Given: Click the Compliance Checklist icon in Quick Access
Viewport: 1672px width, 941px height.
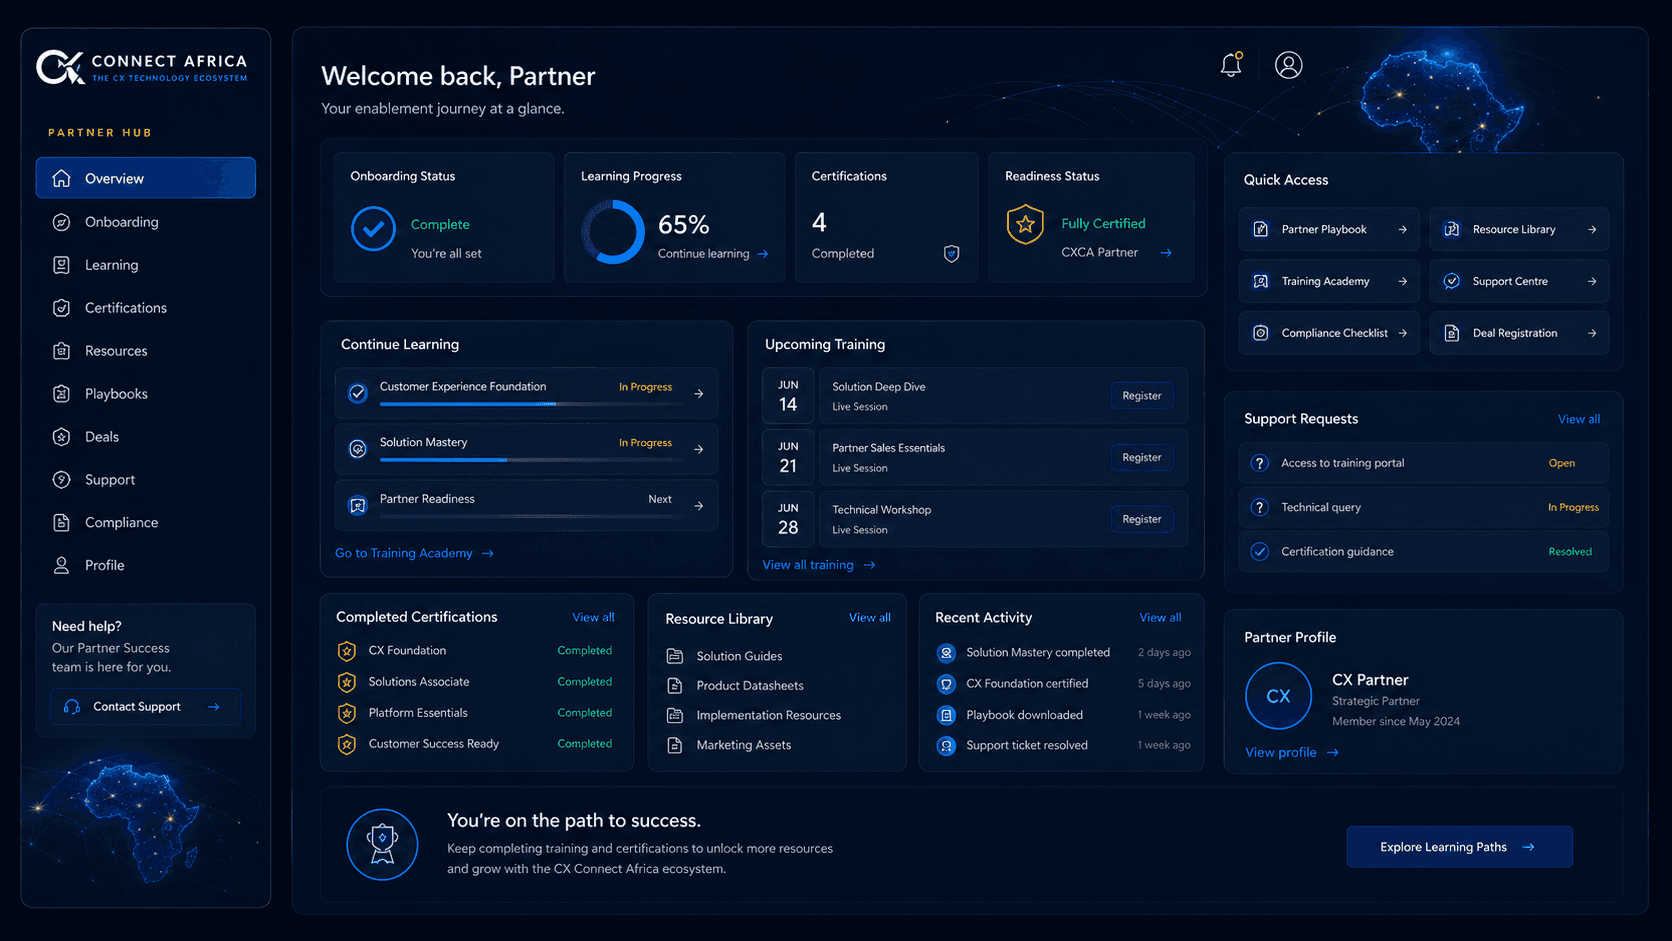Looking at the screenshot, I should tap(1260, 333).
